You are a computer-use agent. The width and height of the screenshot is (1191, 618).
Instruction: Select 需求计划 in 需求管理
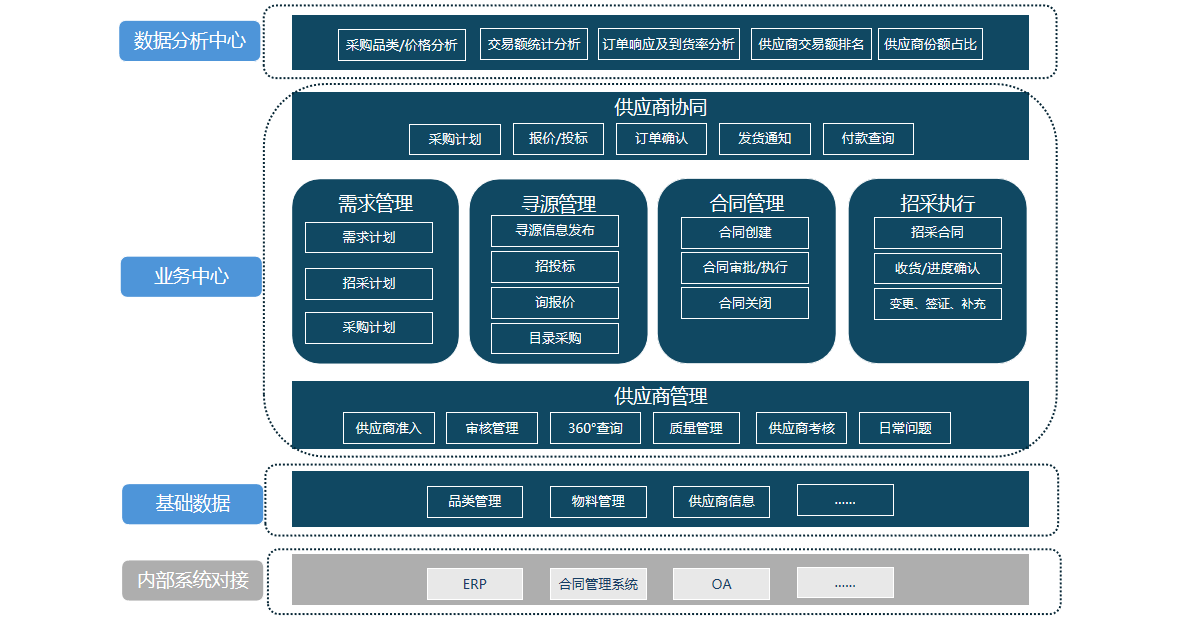click(368, 238)
